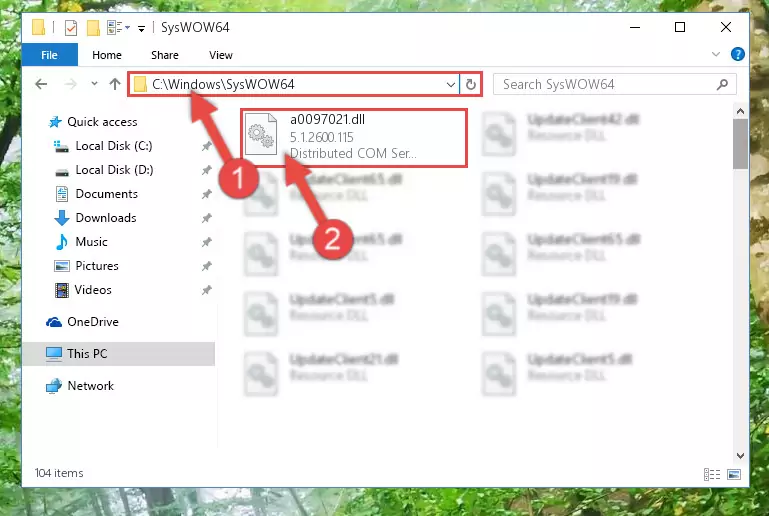Click the pin icon beside Downloads
769x516 pixels.
(x=206, y=218)
